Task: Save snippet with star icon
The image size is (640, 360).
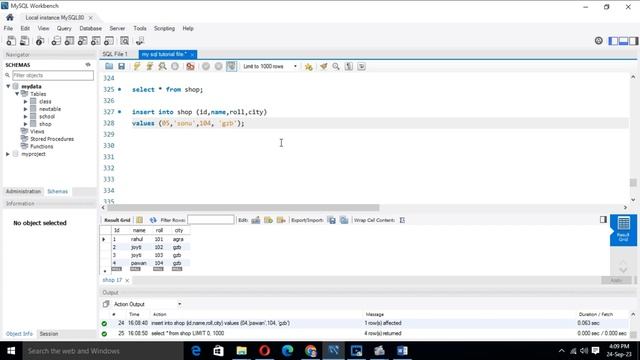Action: point(309,66)
